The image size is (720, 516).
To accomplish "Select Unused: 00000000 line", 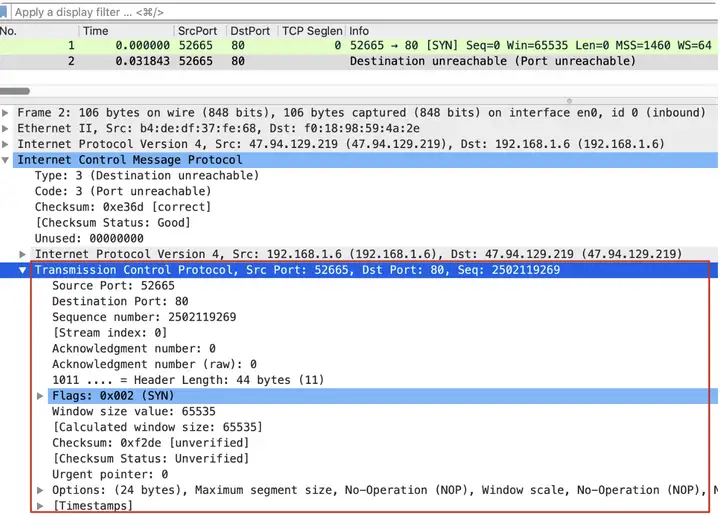I will (89, 238).
